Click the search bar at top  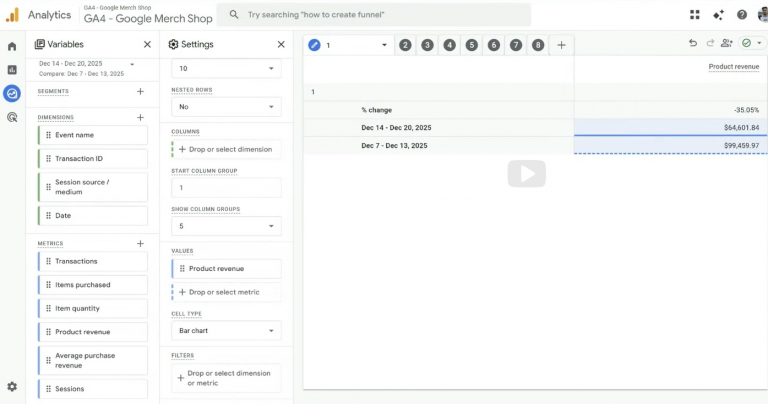pos(374,15)
